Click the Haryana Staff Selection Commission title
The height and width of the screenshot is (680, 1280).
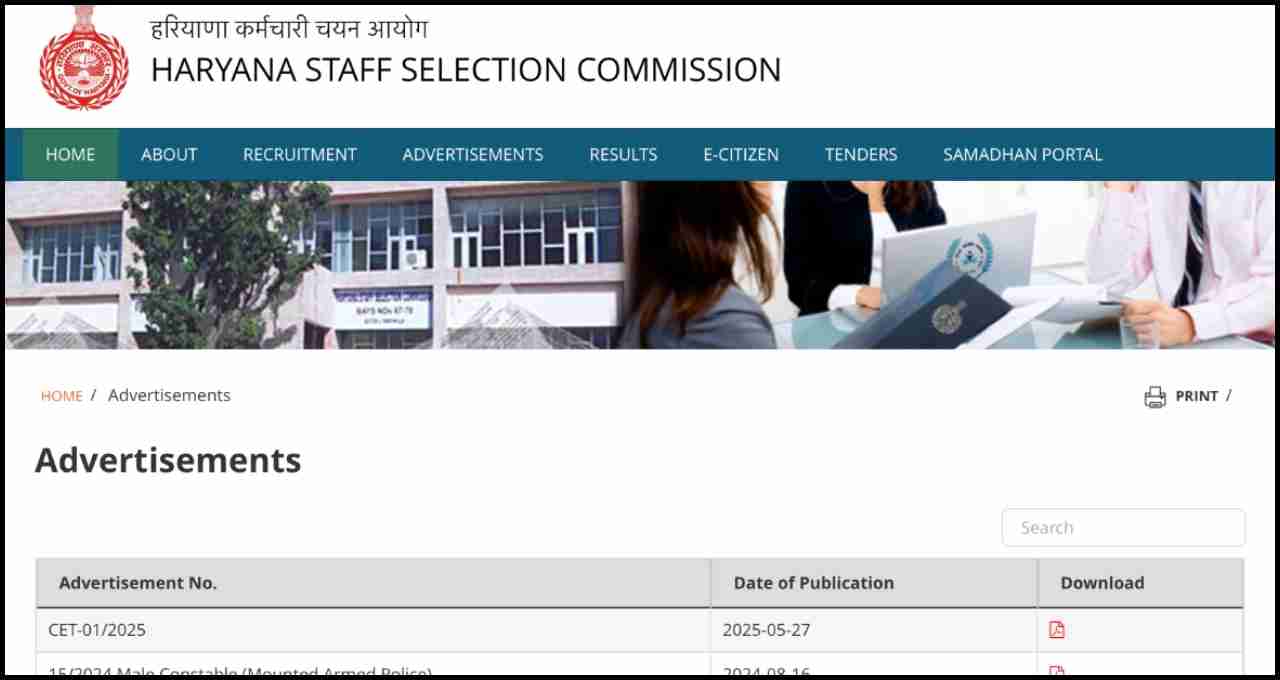pyautogui.click(x=466, y=69)
